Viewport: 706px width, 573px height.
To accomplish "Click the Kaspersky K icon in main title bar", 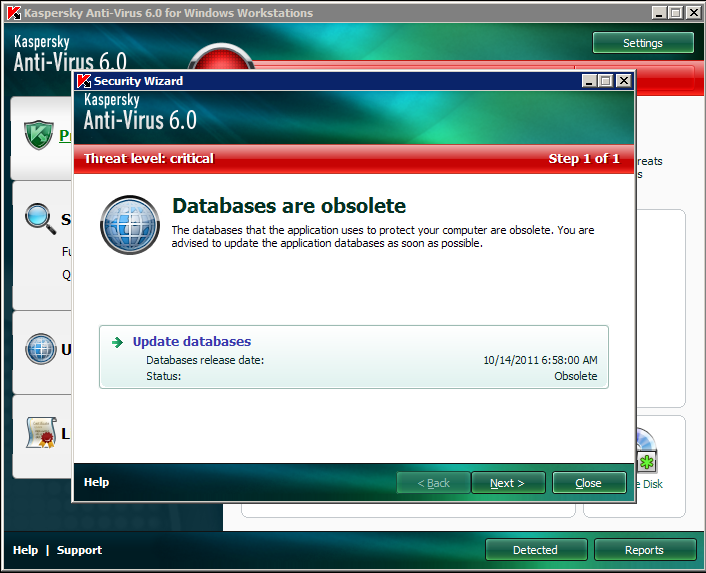I will point(14,13).
